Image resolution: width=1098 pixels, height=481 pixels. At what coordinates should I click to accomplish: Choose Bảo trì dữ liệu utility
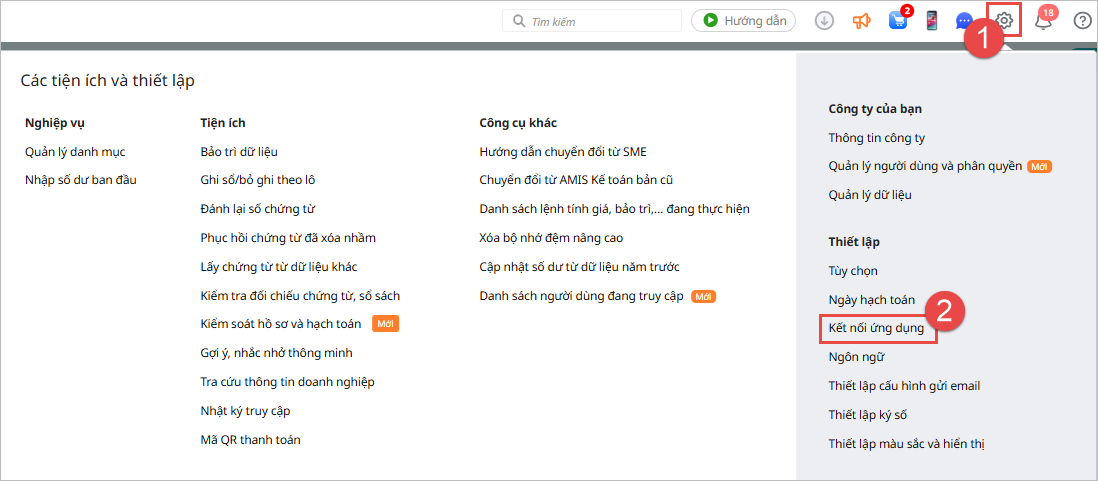point(239,152)
